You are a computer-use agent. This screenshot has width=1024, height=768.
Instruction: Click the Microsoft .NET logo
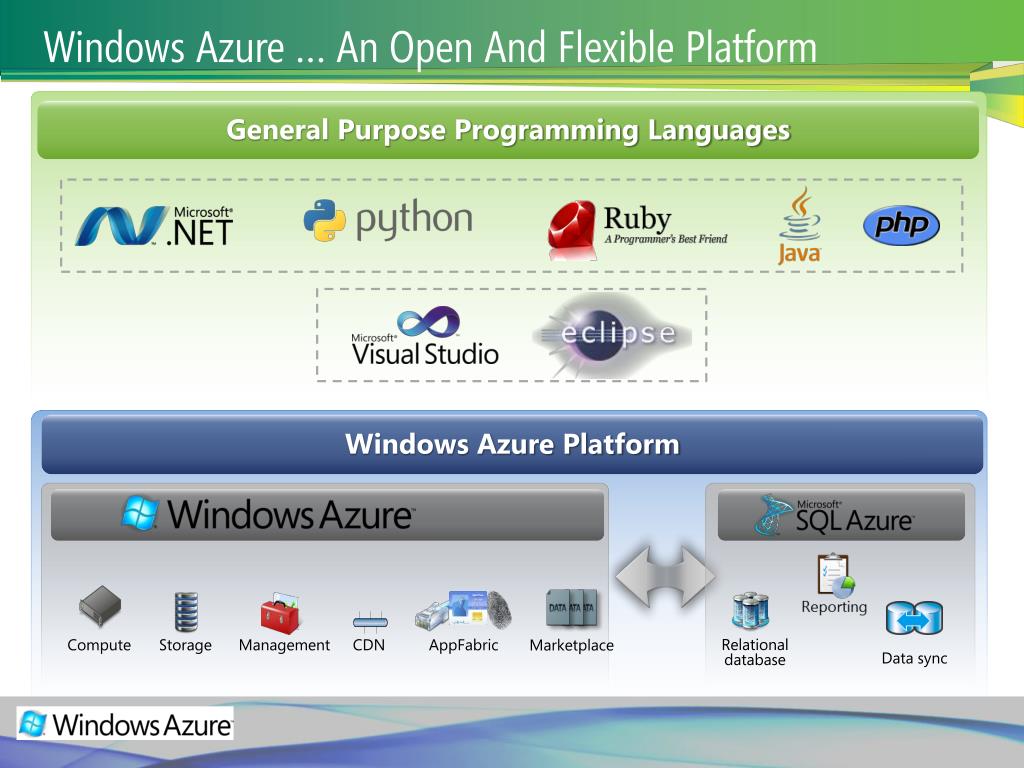pyautogui.click(x=154, y=226)
